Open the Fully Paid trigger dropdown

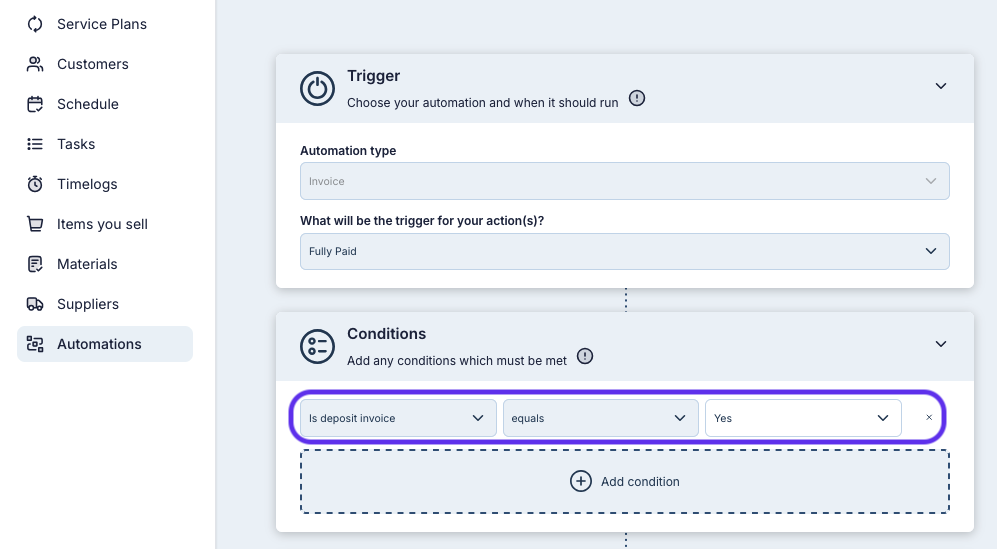624,251
